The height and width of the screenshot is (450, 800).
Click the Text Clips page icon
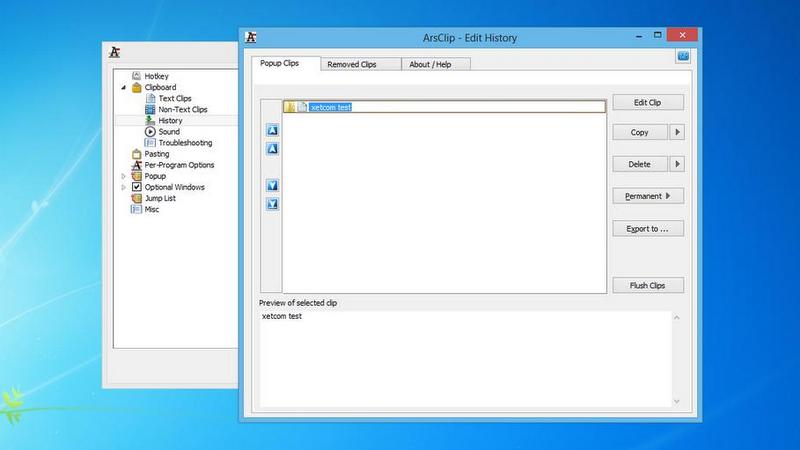[x=150, y=98]
